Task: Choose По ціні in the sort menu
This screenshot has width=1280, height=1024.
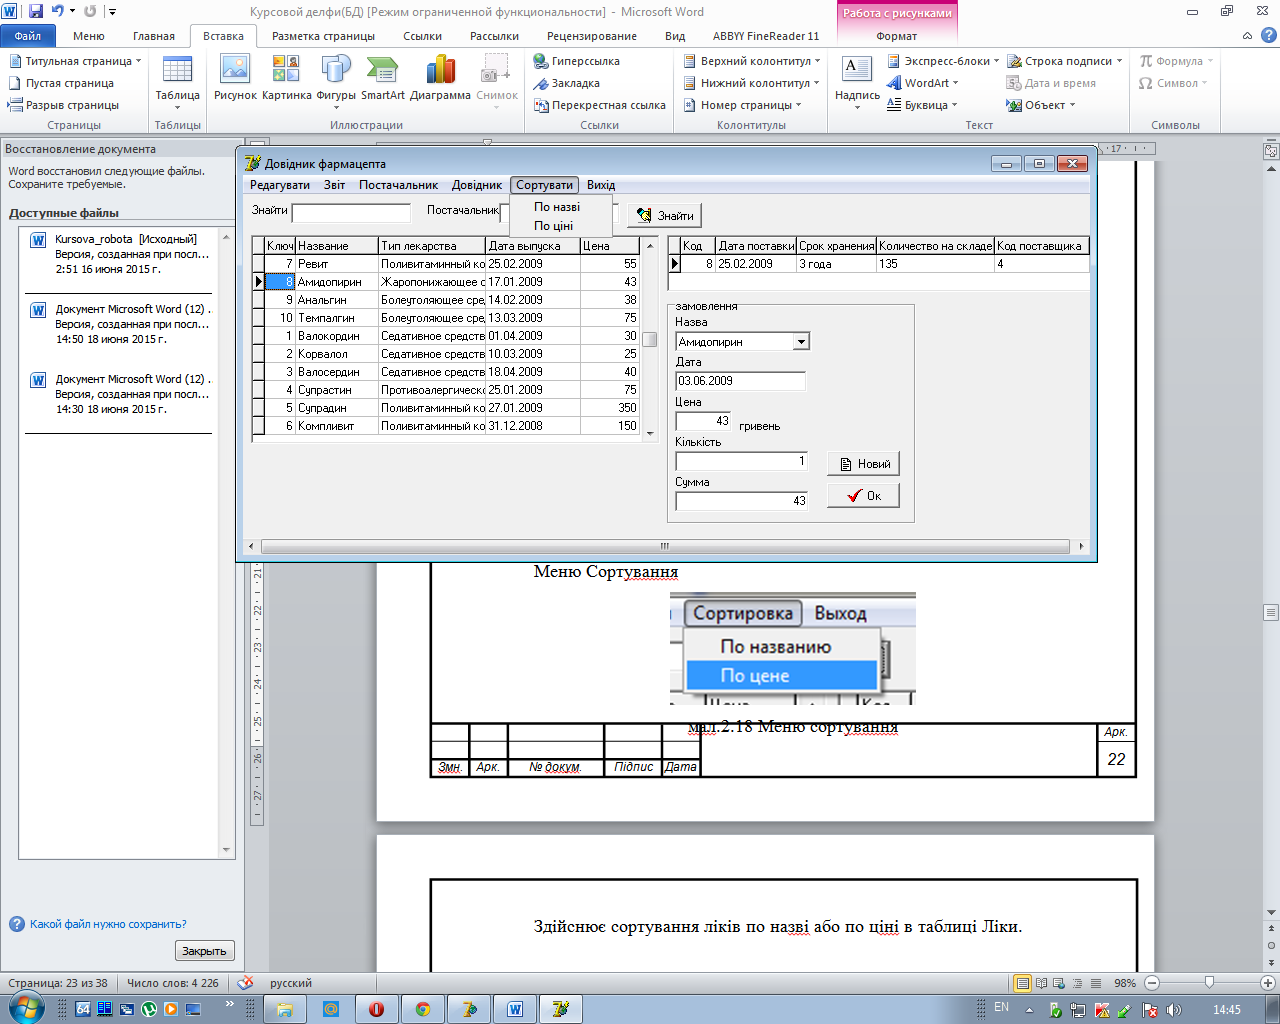Action: (x=553, y=226)
